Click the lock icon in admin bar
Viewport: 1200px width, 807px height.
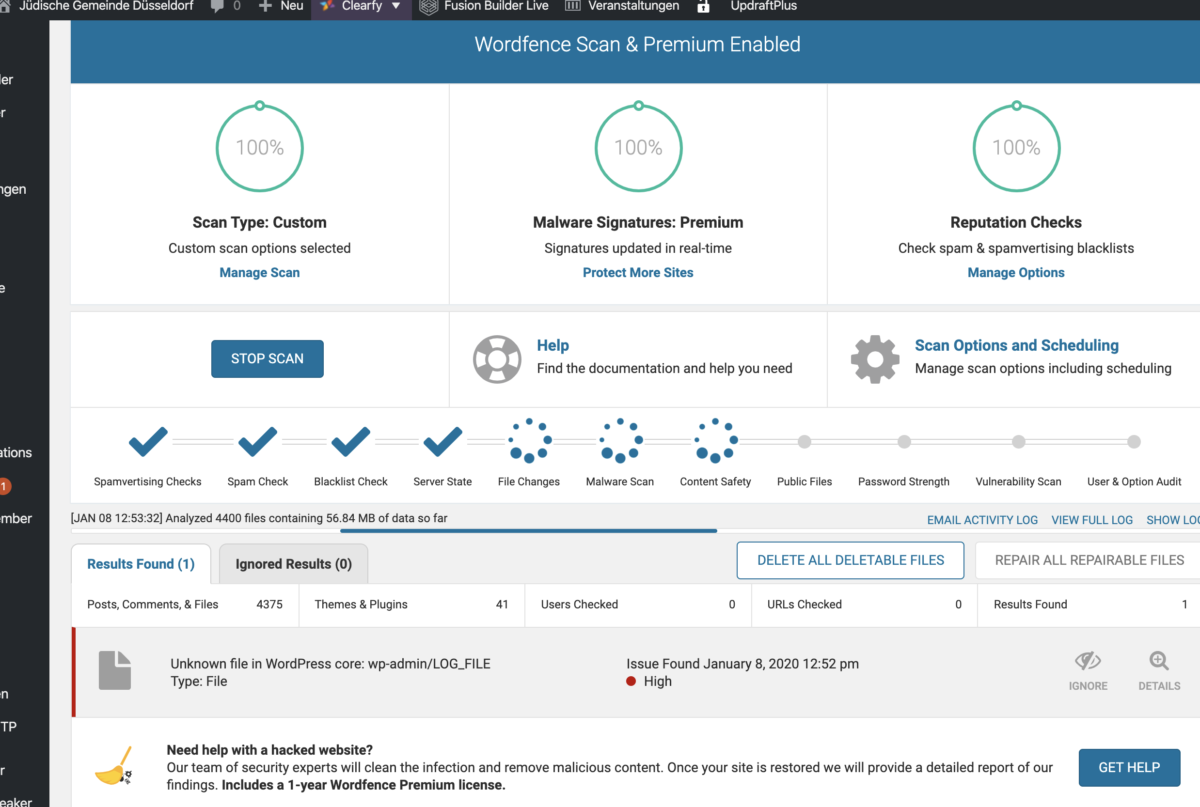pos(704,6)
